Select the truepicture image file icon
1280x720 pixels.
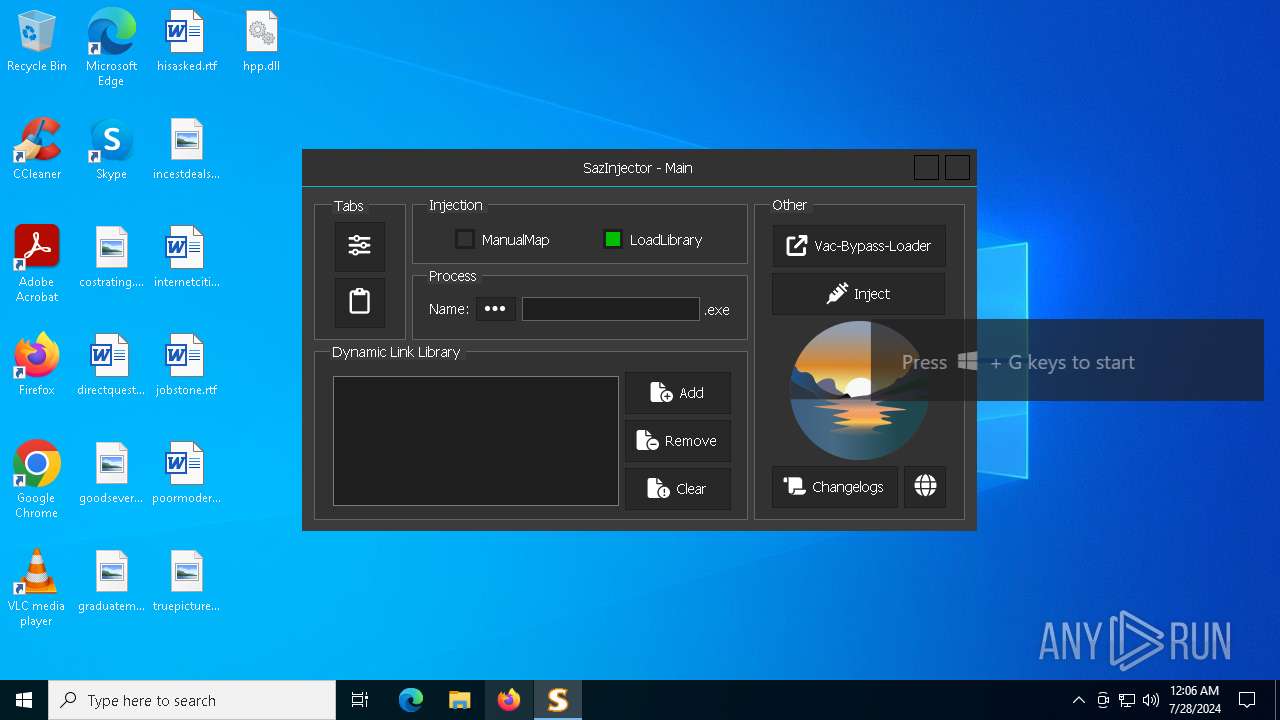pos(186,582)
